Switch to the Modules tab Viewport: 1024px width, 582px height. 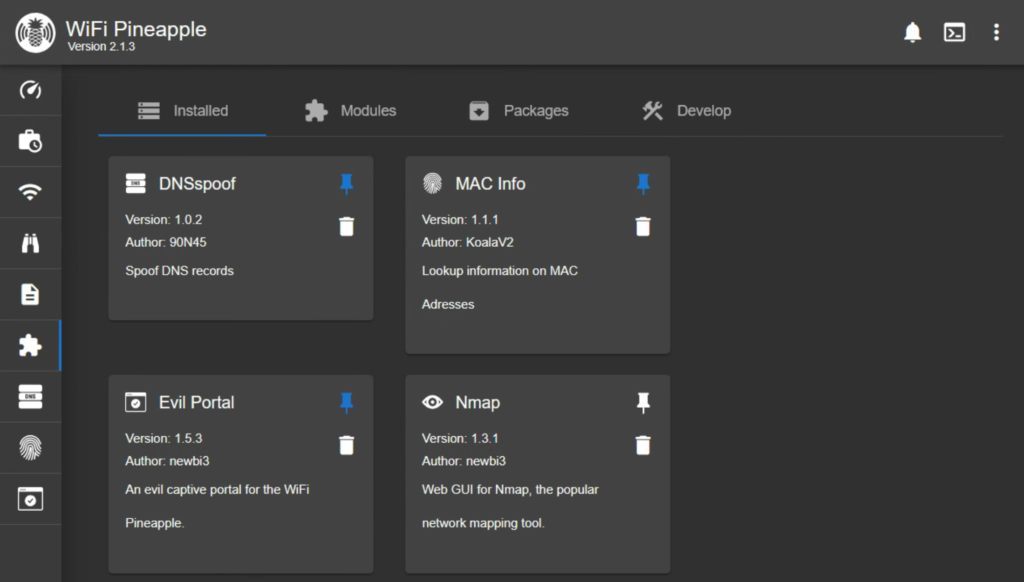(350, 110)
